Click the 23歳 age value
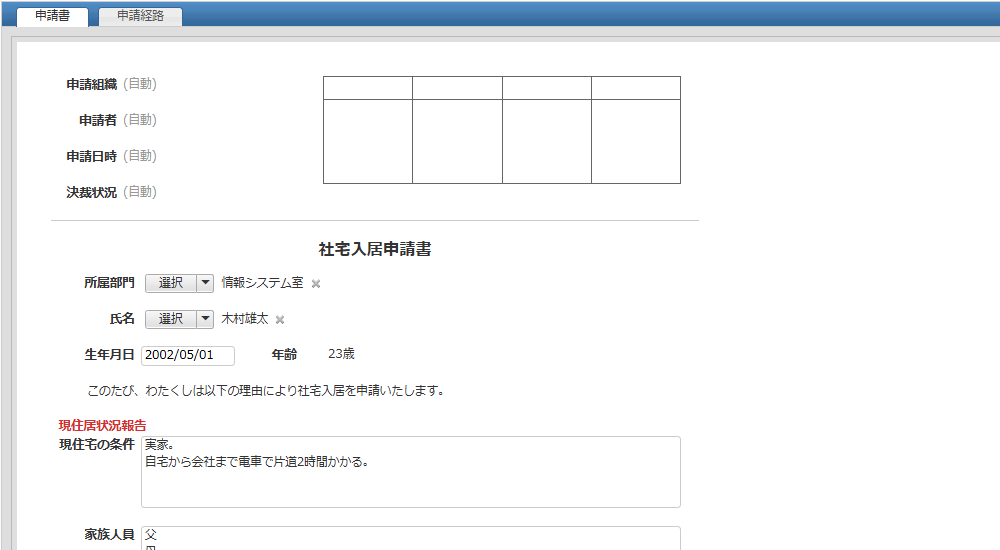Viewport: 1000px width, 550px height. tap(341, 354)
